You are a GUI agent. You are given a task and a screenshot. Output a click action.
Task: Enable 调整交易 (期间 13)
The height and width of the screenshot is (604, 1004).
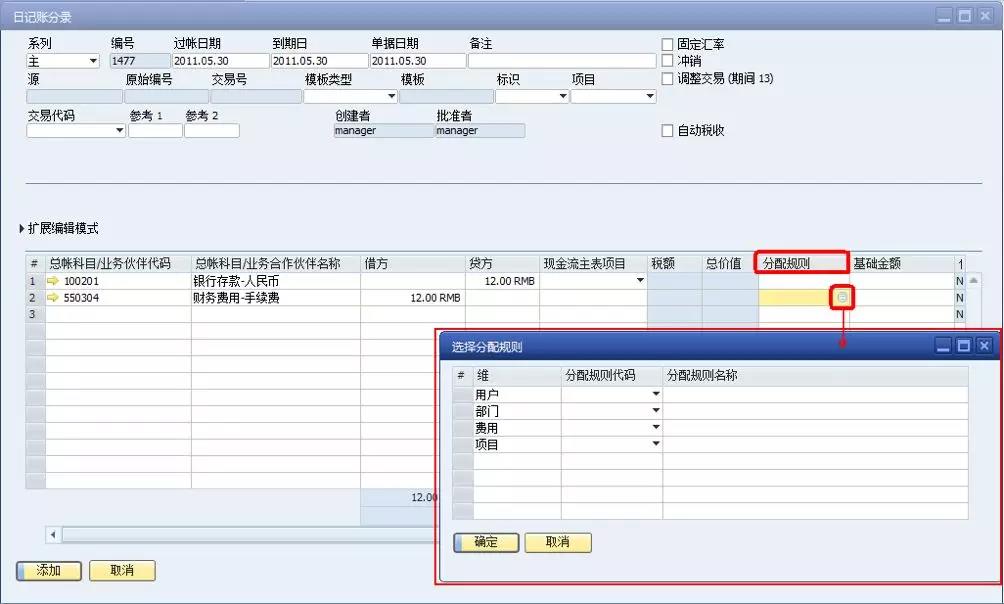667,78
